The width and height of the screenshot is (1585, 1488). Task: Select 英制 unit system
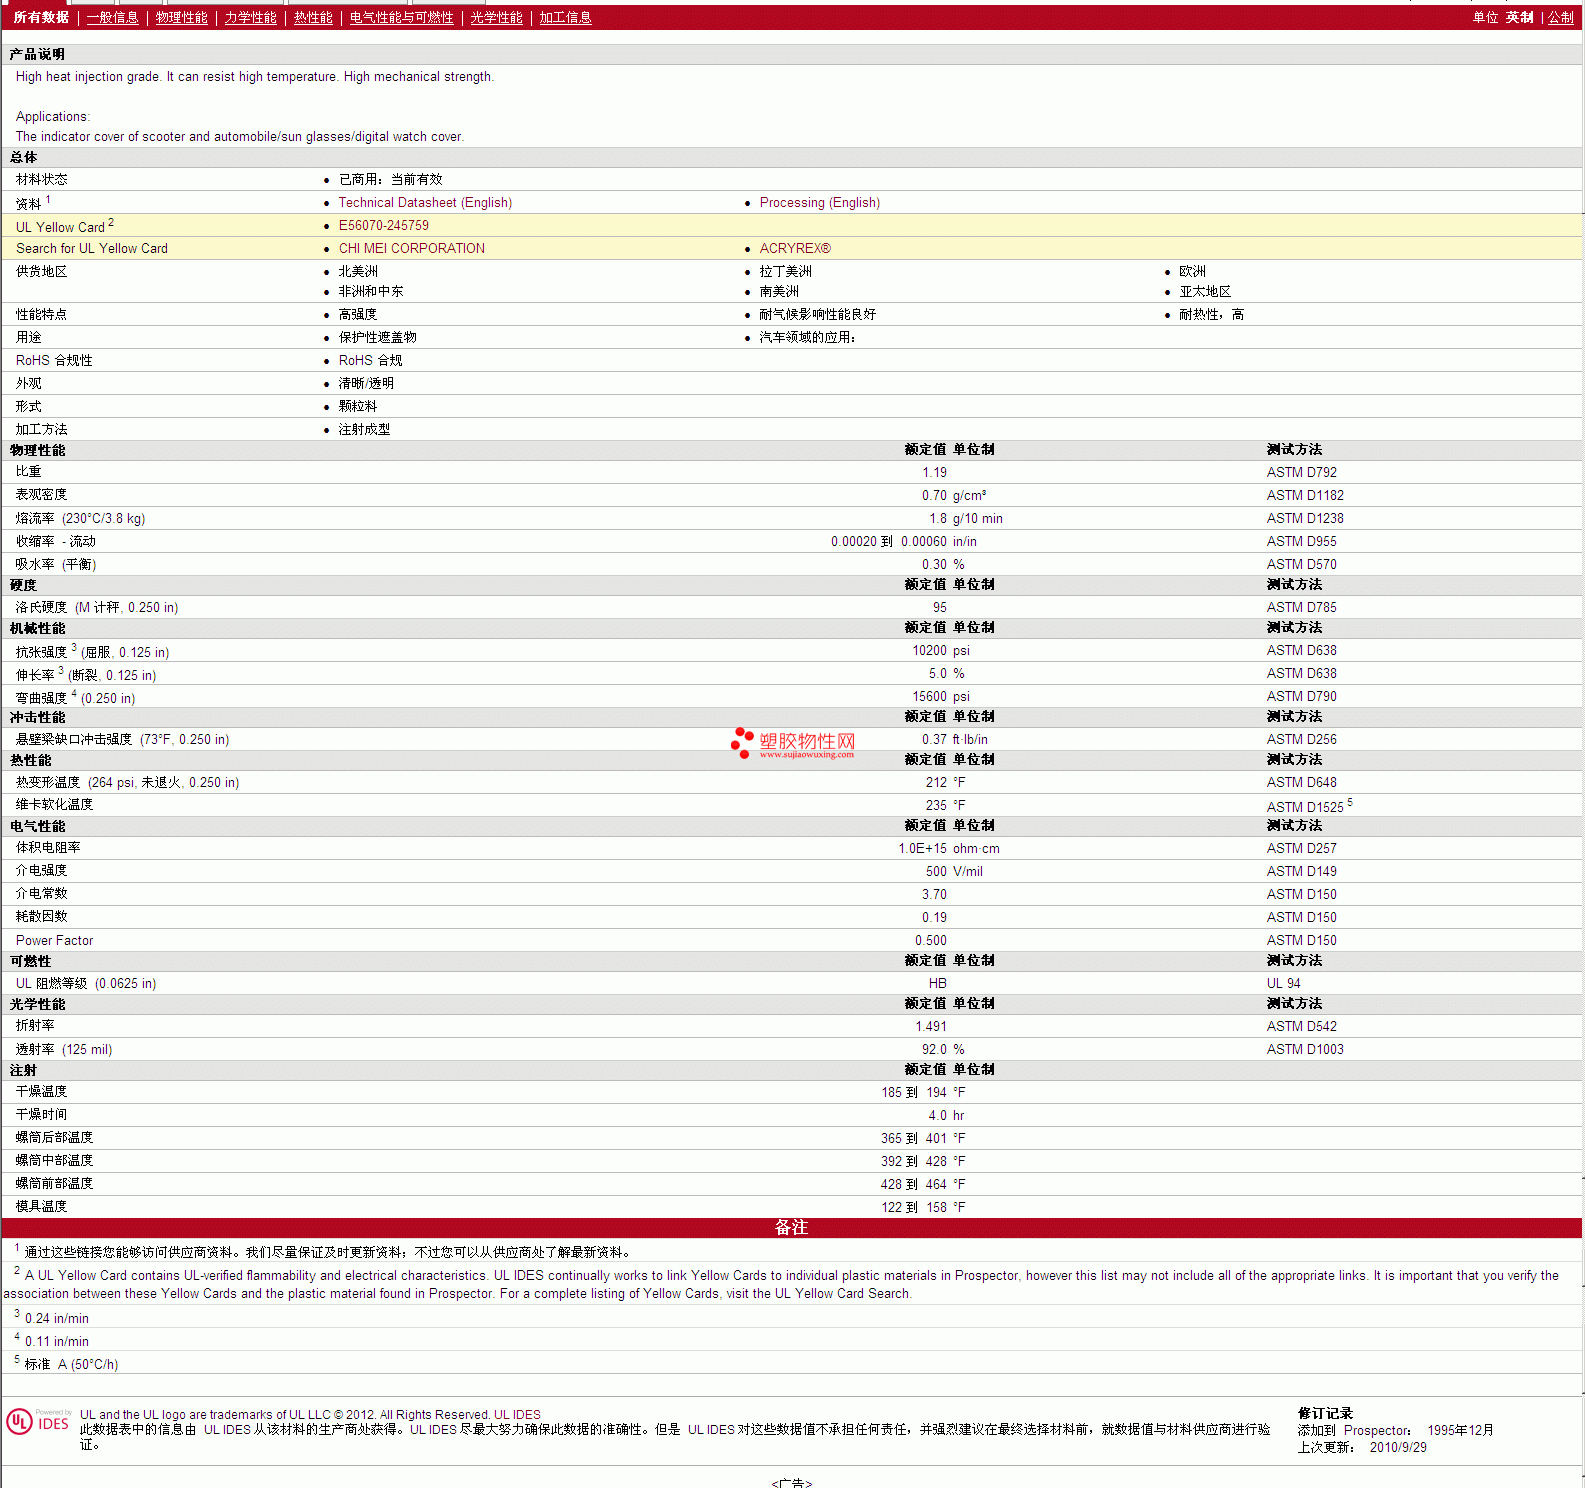[1519, 17]
